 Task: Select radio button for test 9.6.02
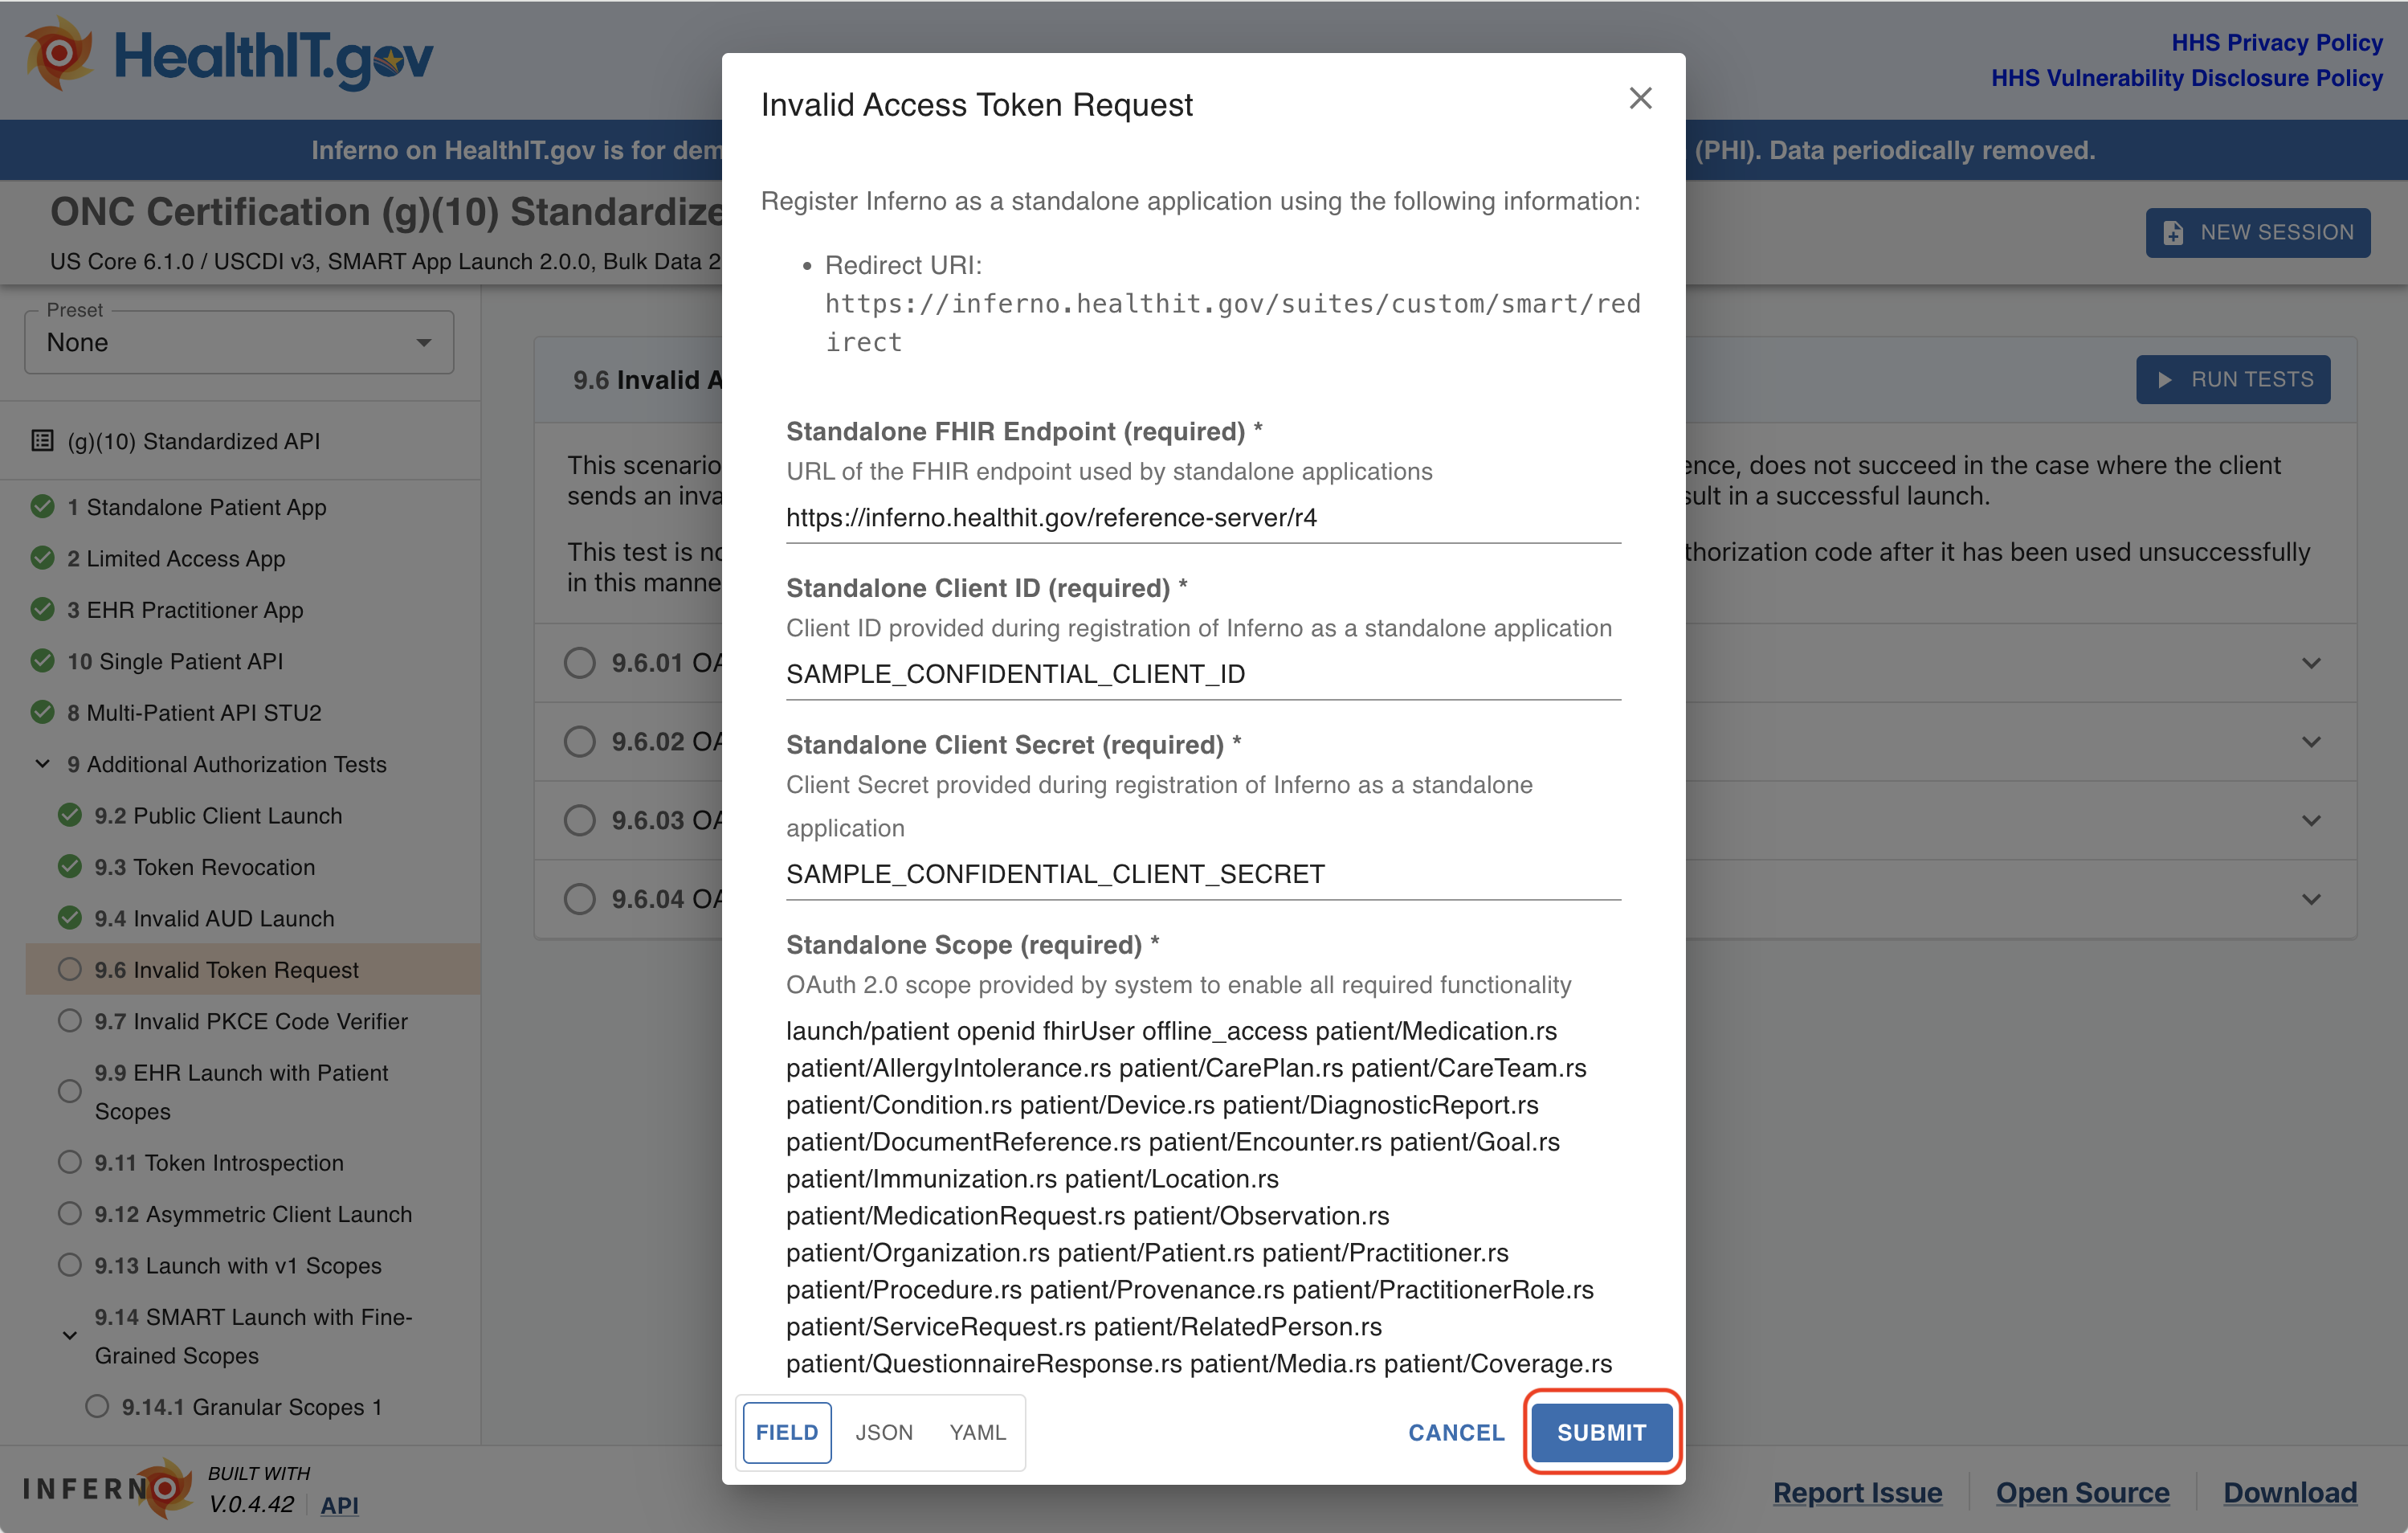click(x=579, y=741)
